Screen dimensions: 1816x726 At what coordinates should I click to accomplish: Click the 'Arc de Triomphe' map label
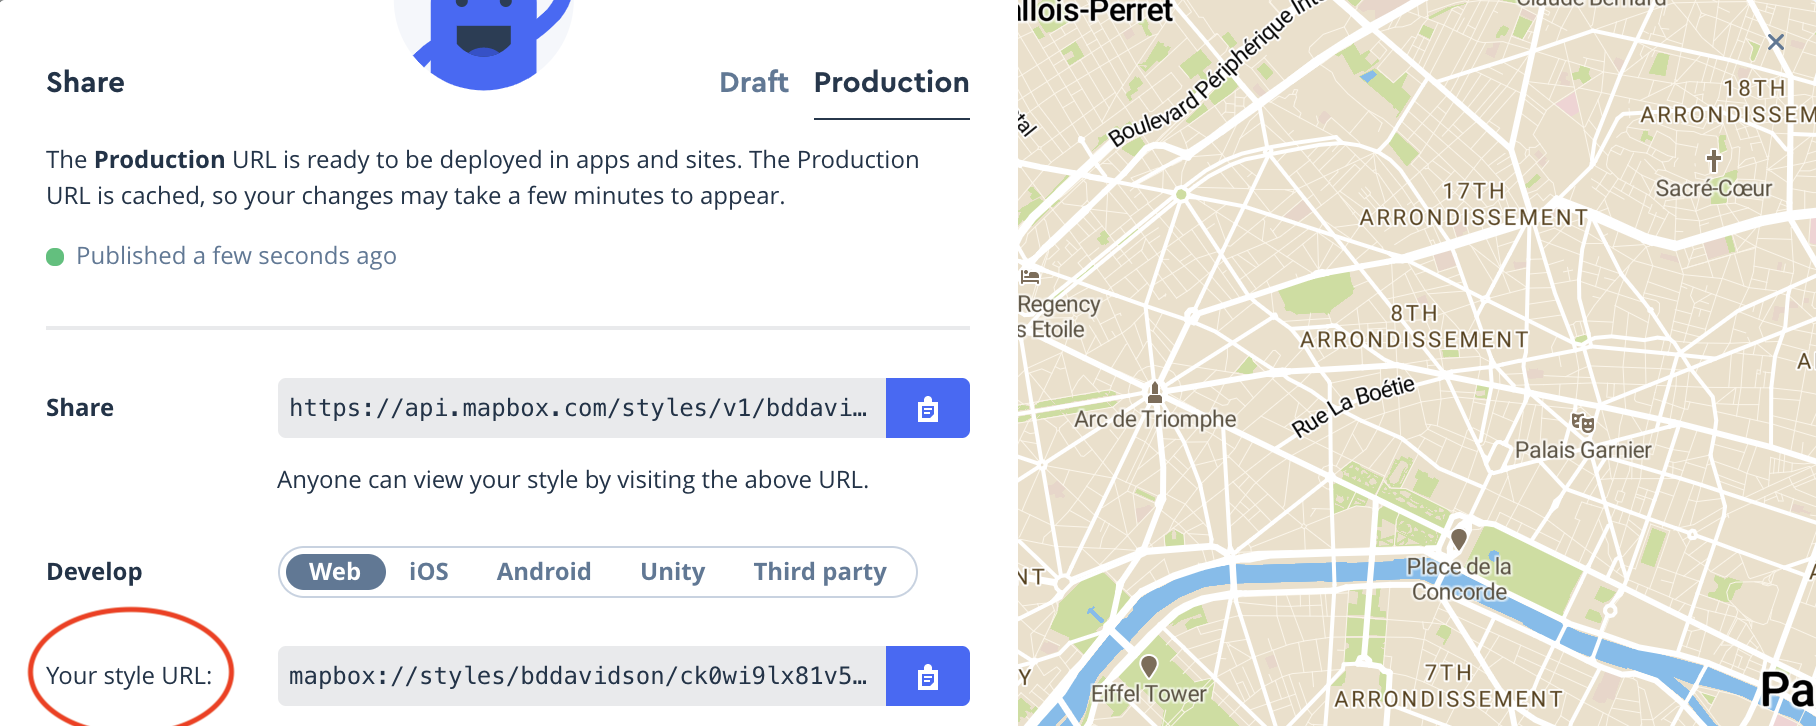[x=1155, y=419]
